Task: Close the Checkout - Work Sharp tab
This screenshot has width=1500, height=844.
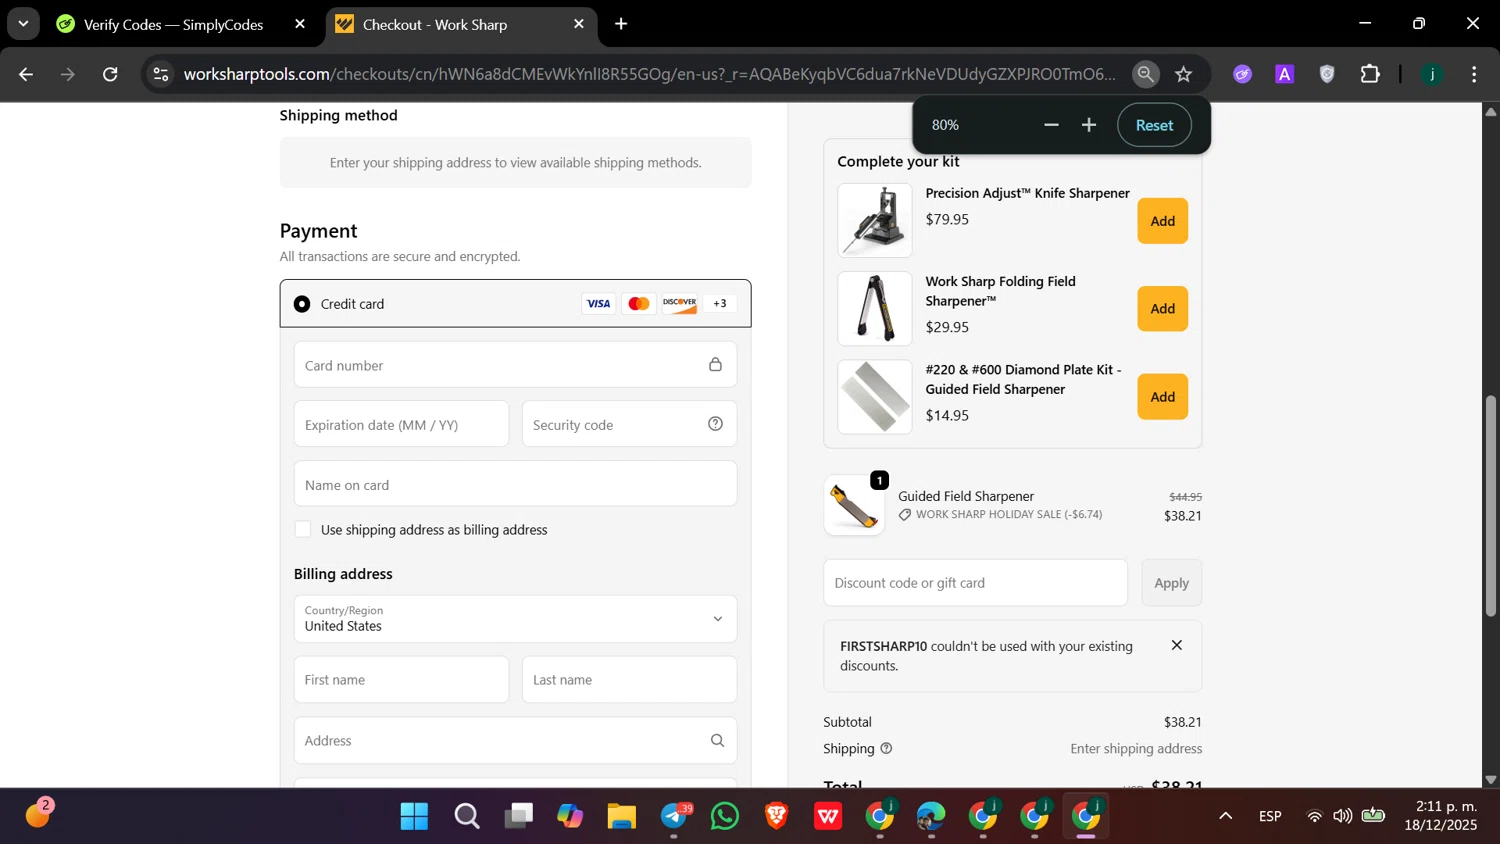Action: click(x=579, y=24)
